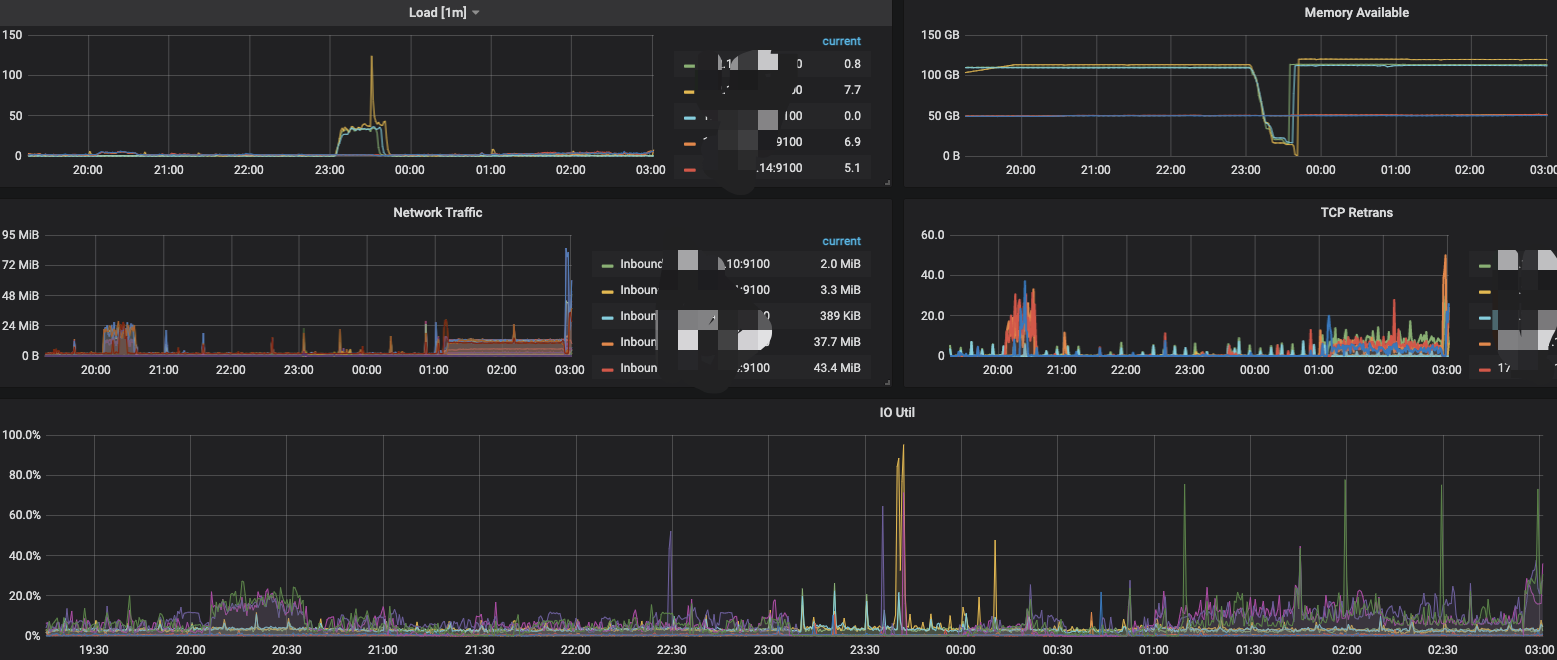1557x660 pixels.
Task: Toggle red Inbound series showing 43.4 MiB
Action: click(x=641, y=368)
